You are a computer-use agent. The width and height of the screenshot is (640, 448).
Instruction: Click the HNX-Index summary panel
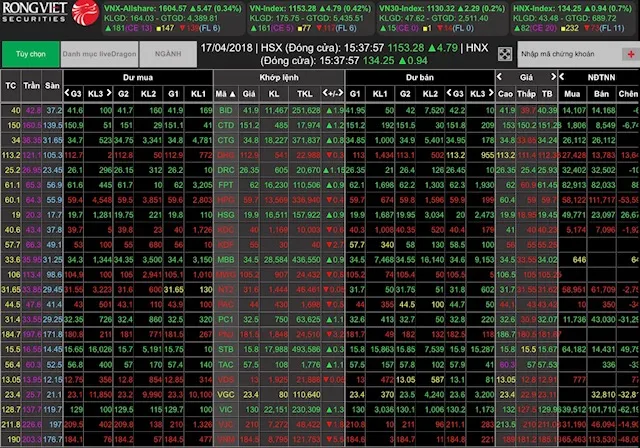click(x=583, y=17)
